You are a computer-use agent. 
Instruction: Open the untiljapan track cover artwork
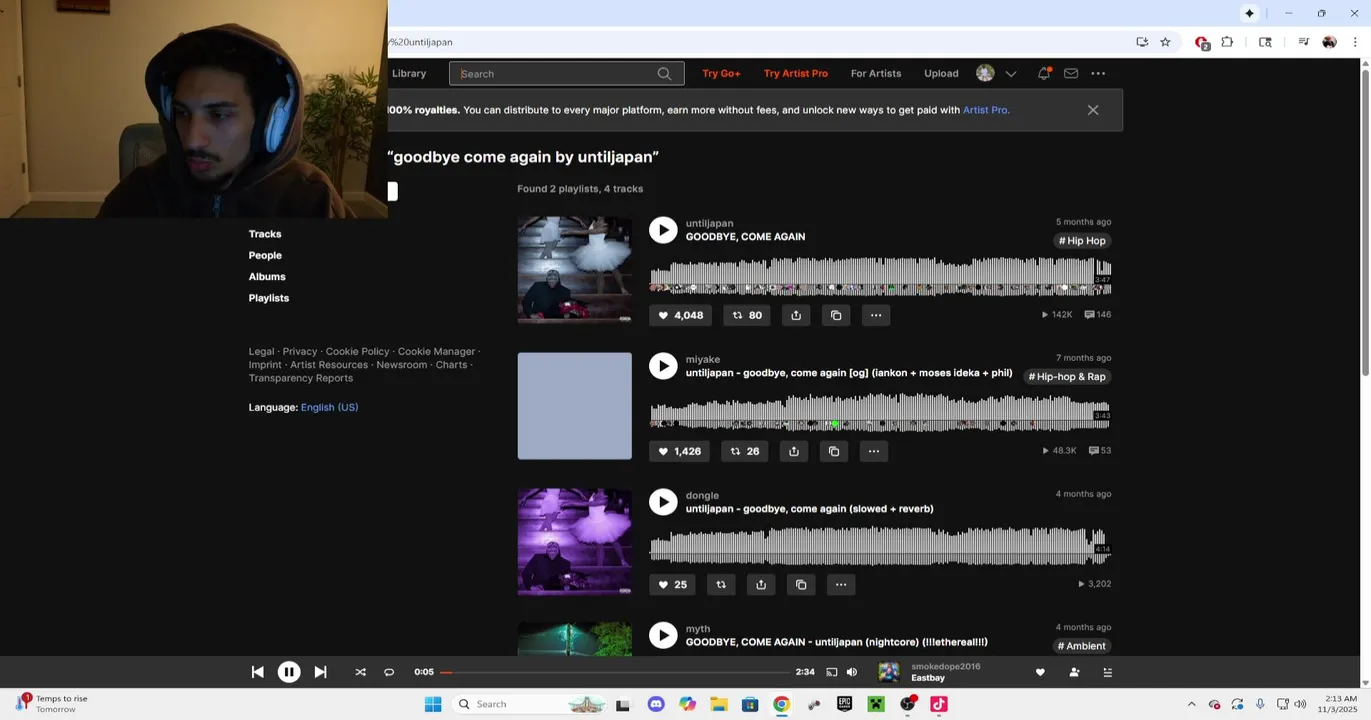574,270
